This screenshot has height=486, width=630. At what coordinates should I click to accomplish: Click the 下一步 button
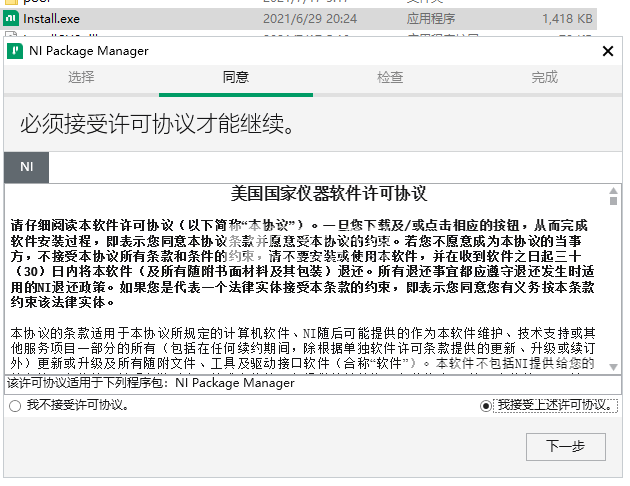click(565, 446)
